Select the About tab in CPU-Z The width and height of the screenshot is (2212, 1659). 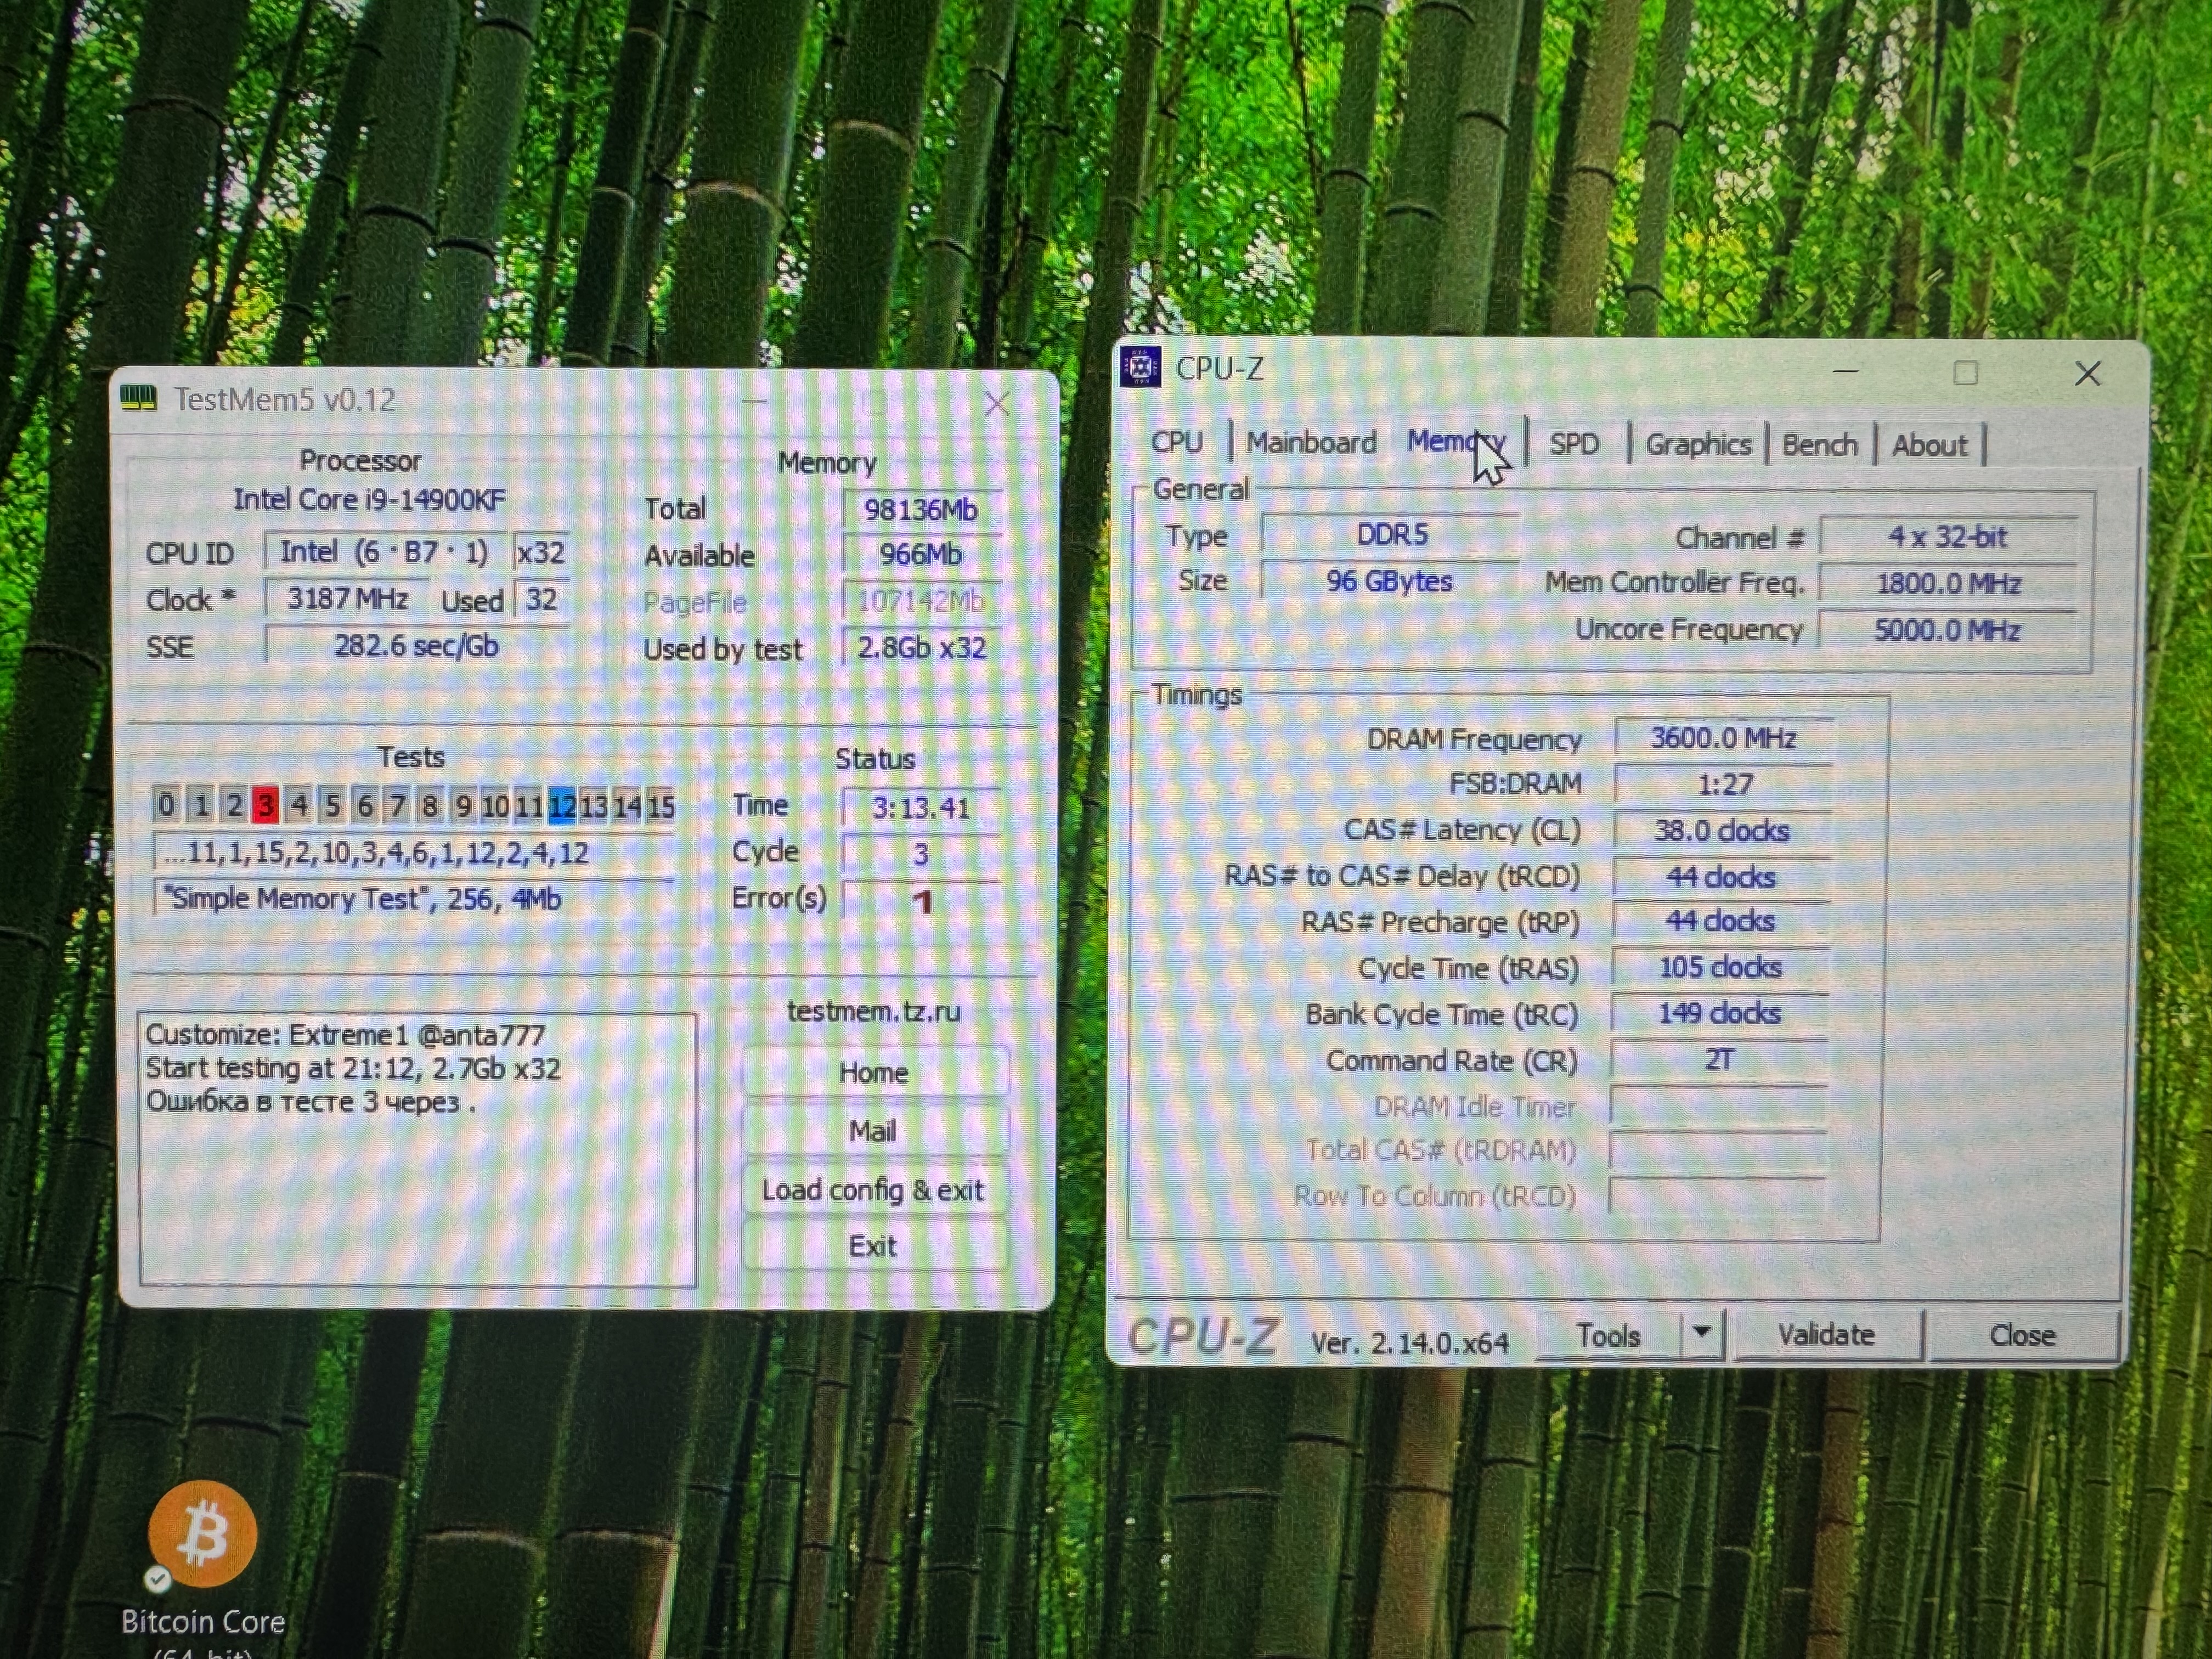(1929, 445)
